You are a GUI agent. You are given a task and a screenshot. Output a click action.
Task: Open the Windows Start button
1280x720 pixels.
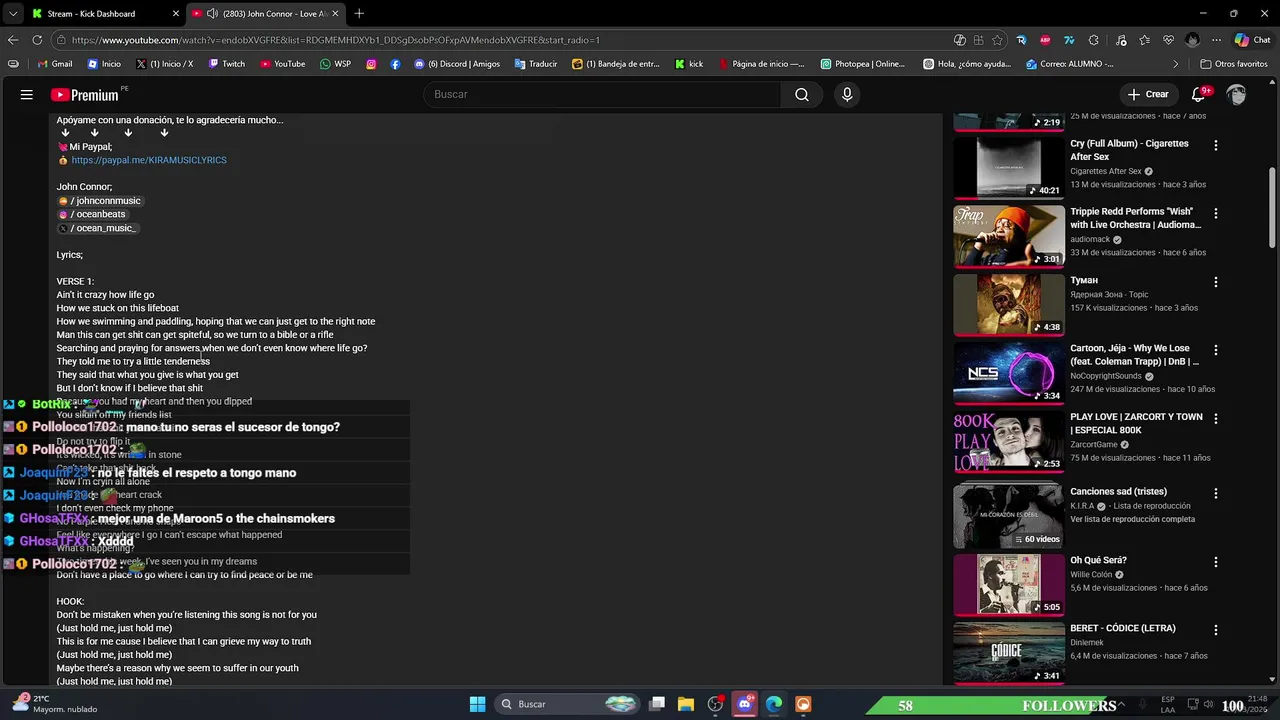(477, 704)
